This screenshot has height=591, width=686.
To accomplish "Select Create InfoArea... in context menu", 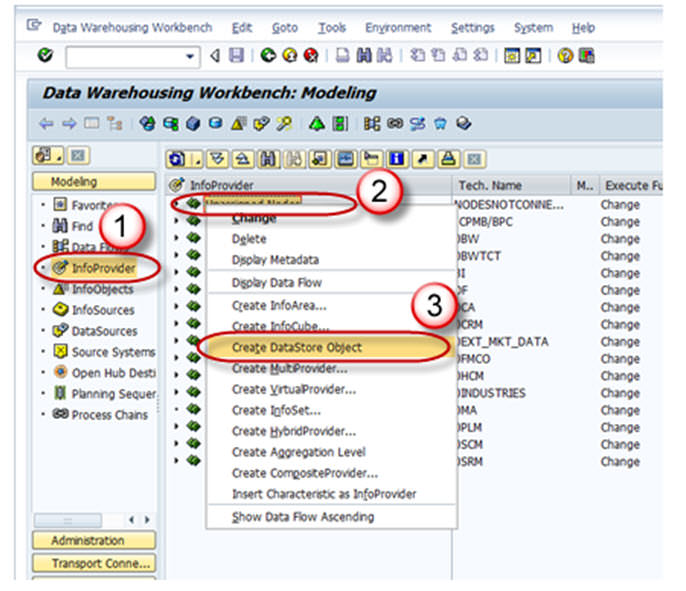I will [x=279, y=306].
